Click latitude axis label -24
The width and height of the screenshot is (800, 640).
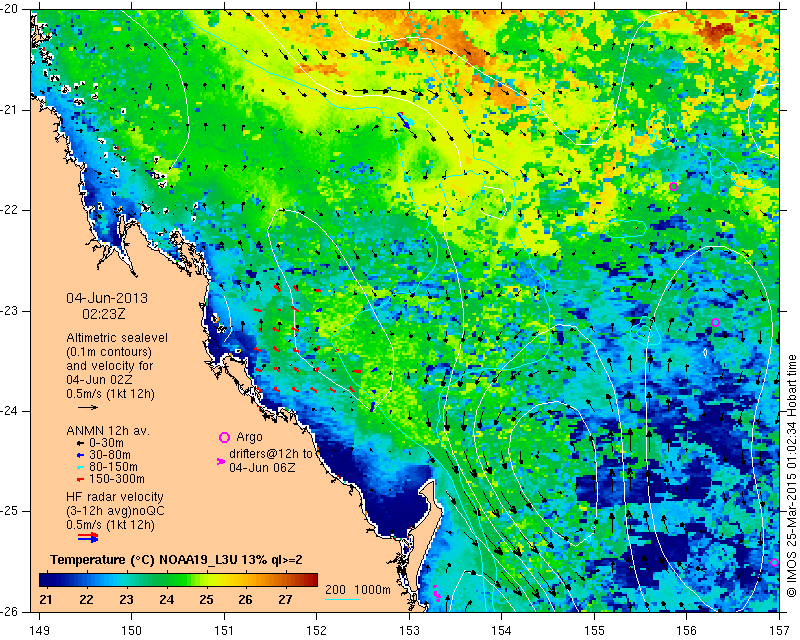(x=10, y=411)
